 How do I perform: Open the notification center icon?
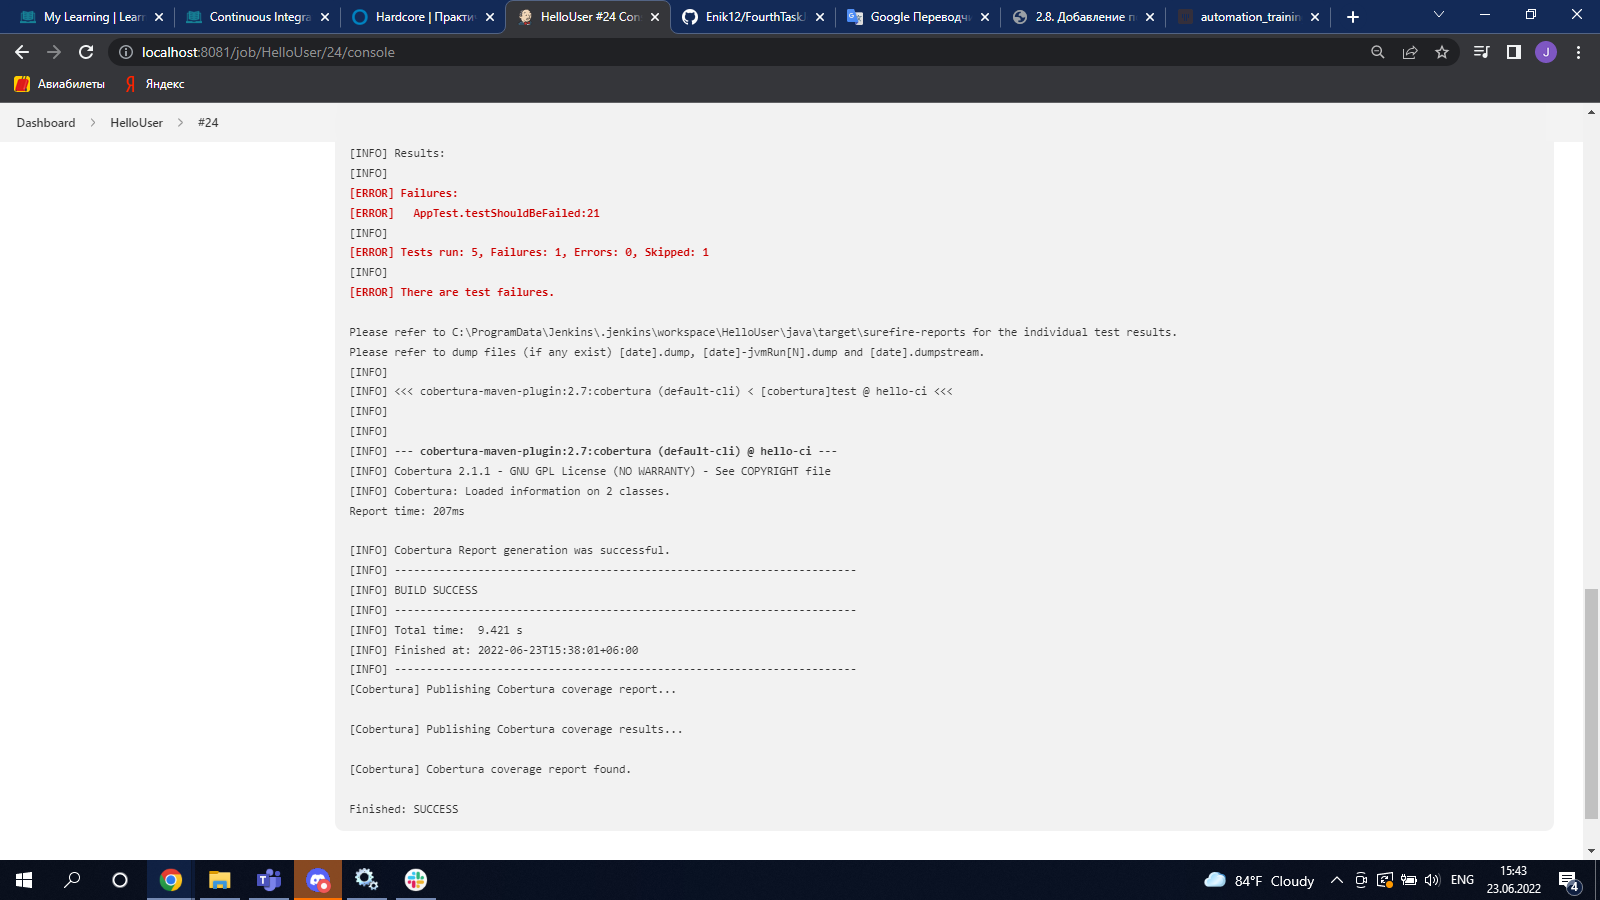(1568, 881)
